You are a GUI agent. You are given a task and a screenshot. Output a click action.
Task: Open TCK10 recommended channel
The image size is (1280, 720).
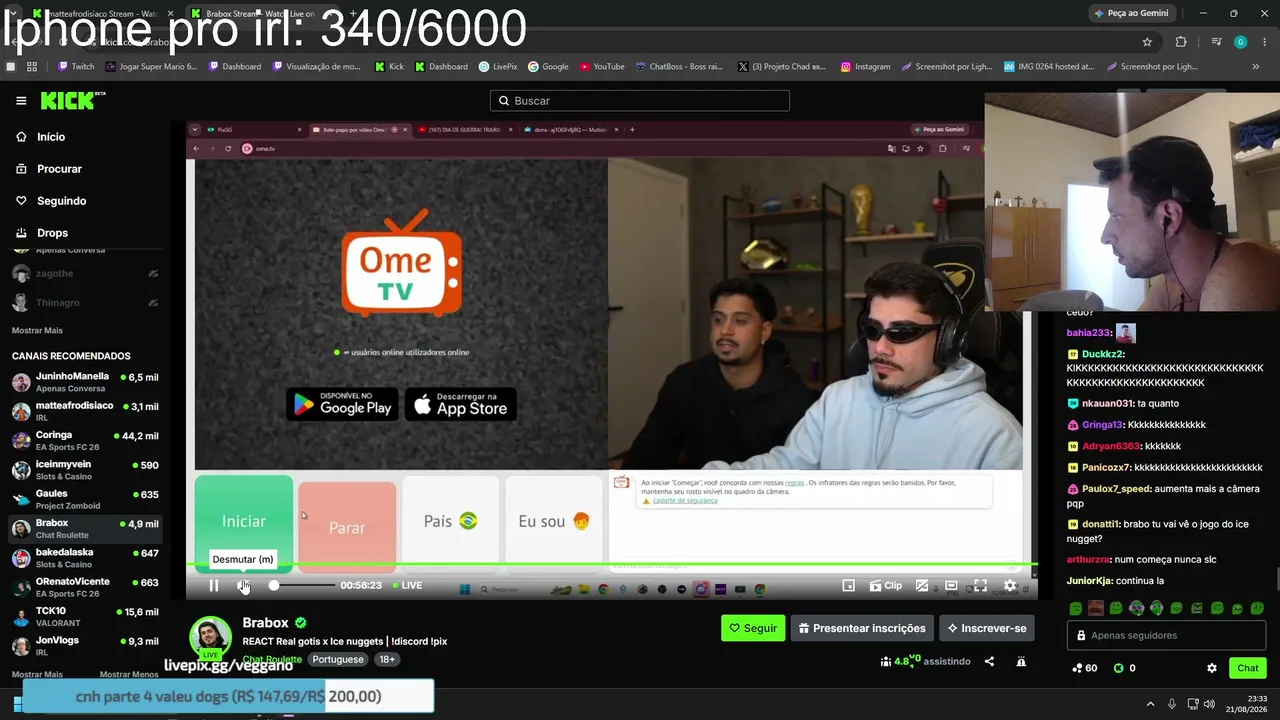point(85,616)
